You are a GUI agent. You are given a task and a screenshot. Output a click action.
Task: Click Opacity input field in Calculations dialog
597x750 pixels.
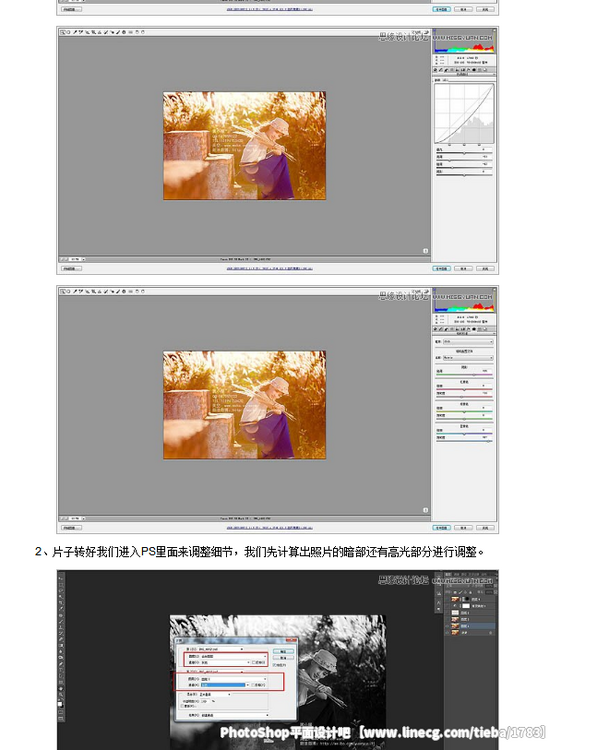tap(205, 701)
